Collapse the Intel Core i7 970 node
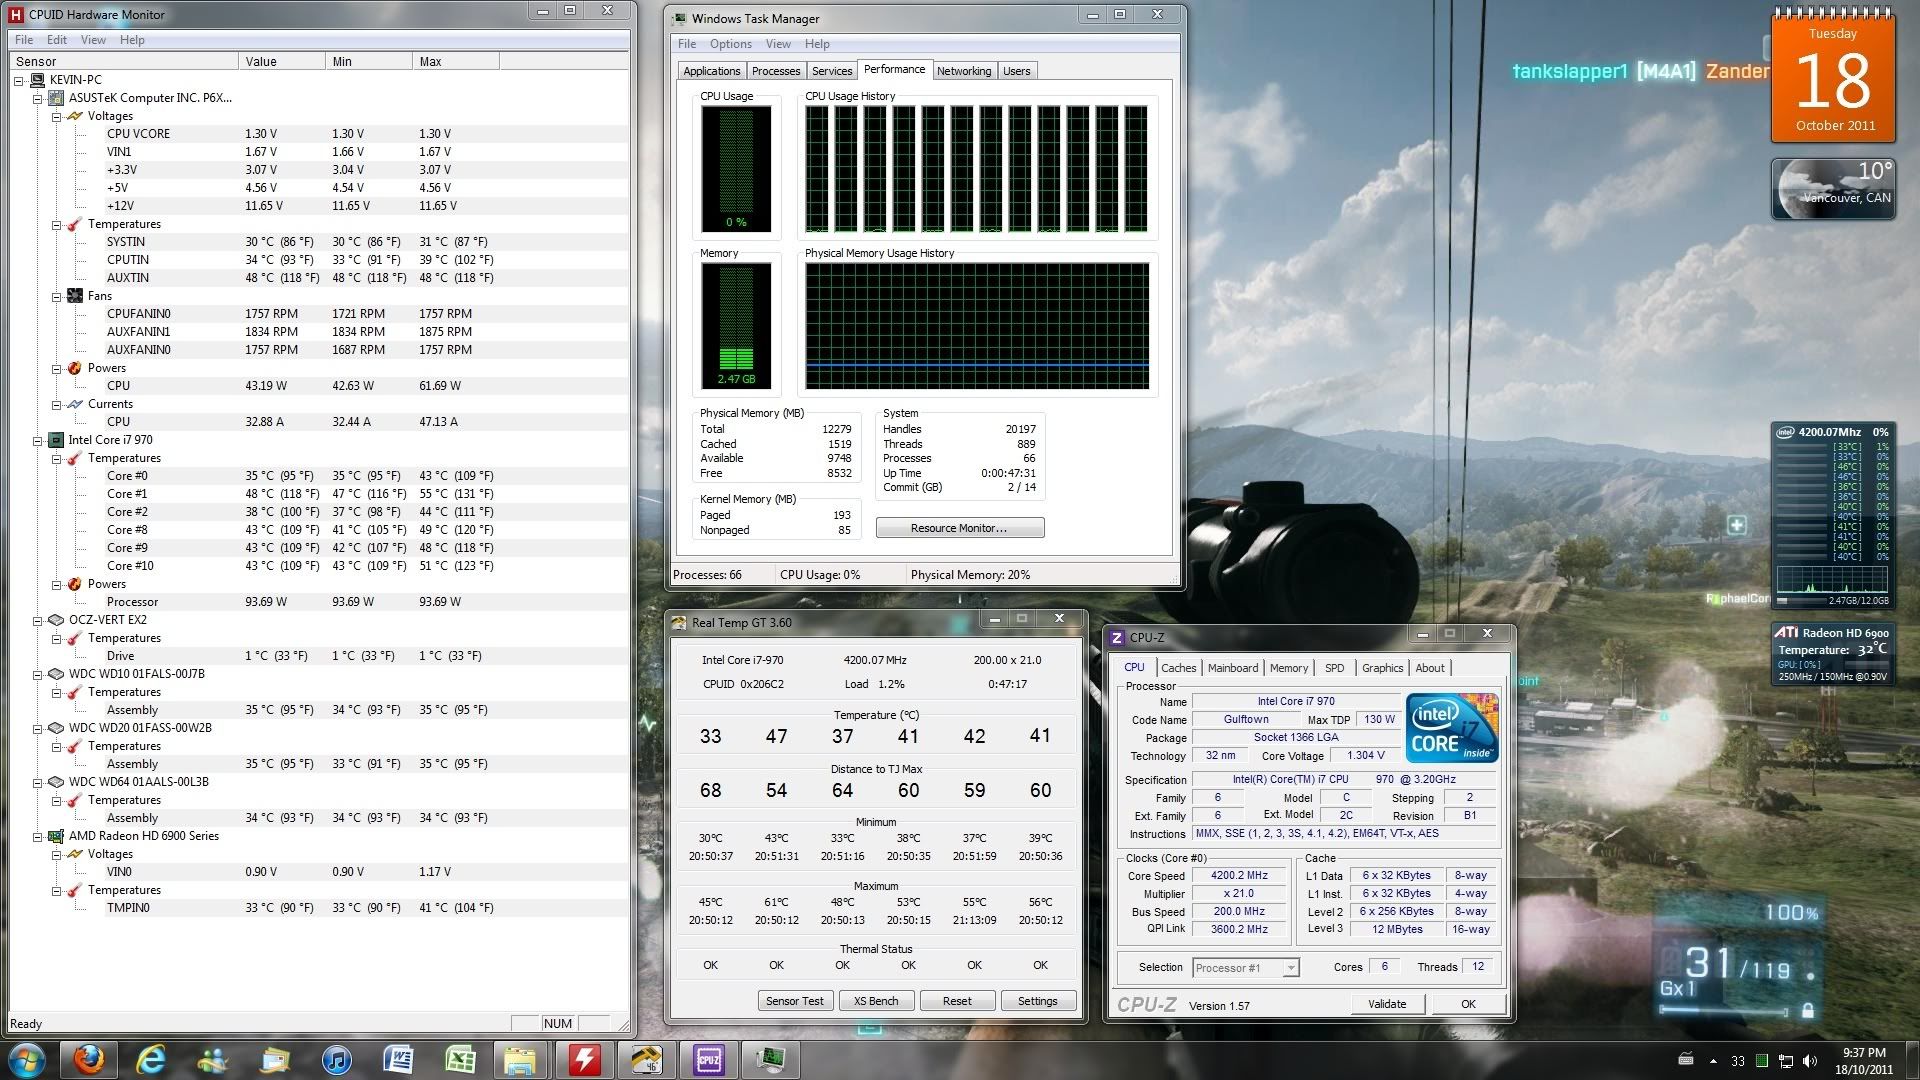This screenshot has width=1920, height=1080. [38, 440]
